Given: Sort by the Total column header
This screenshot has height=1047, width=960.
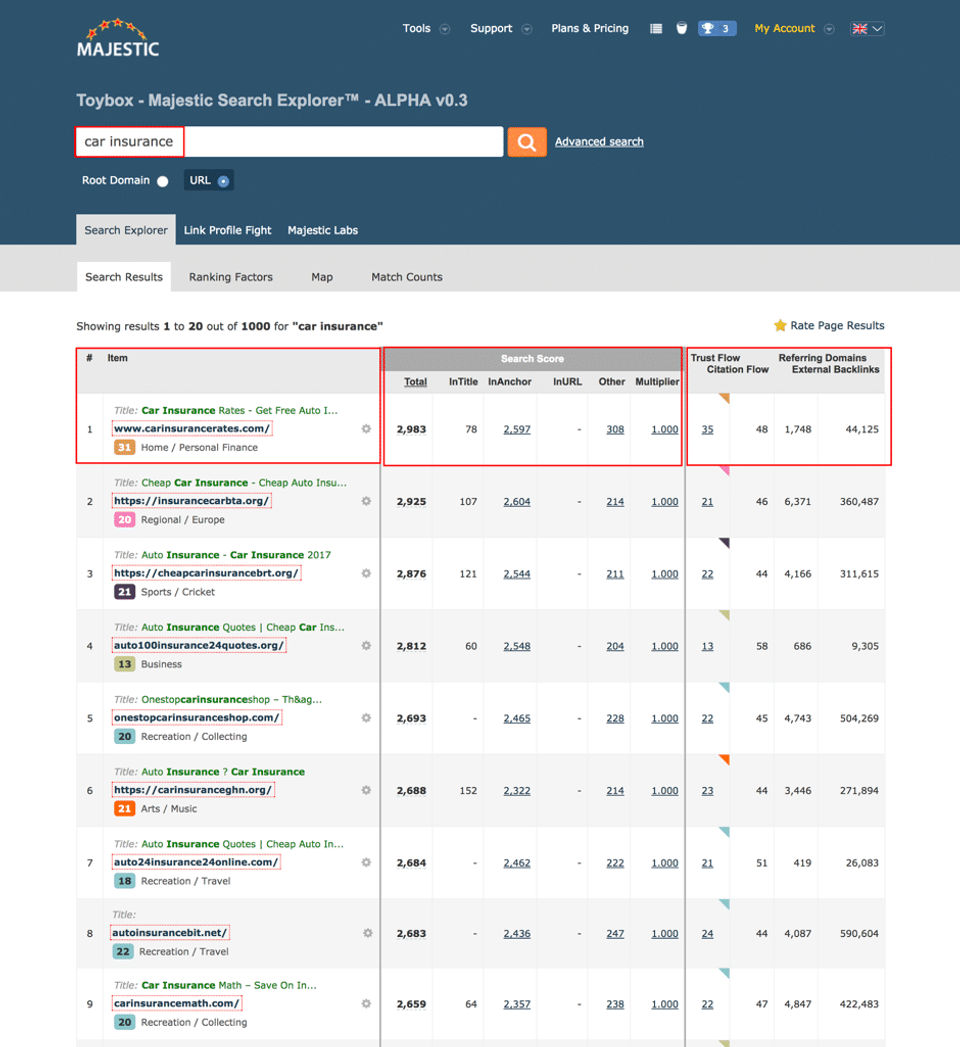Looking at the screenshot, I should (x=415, y=381).
